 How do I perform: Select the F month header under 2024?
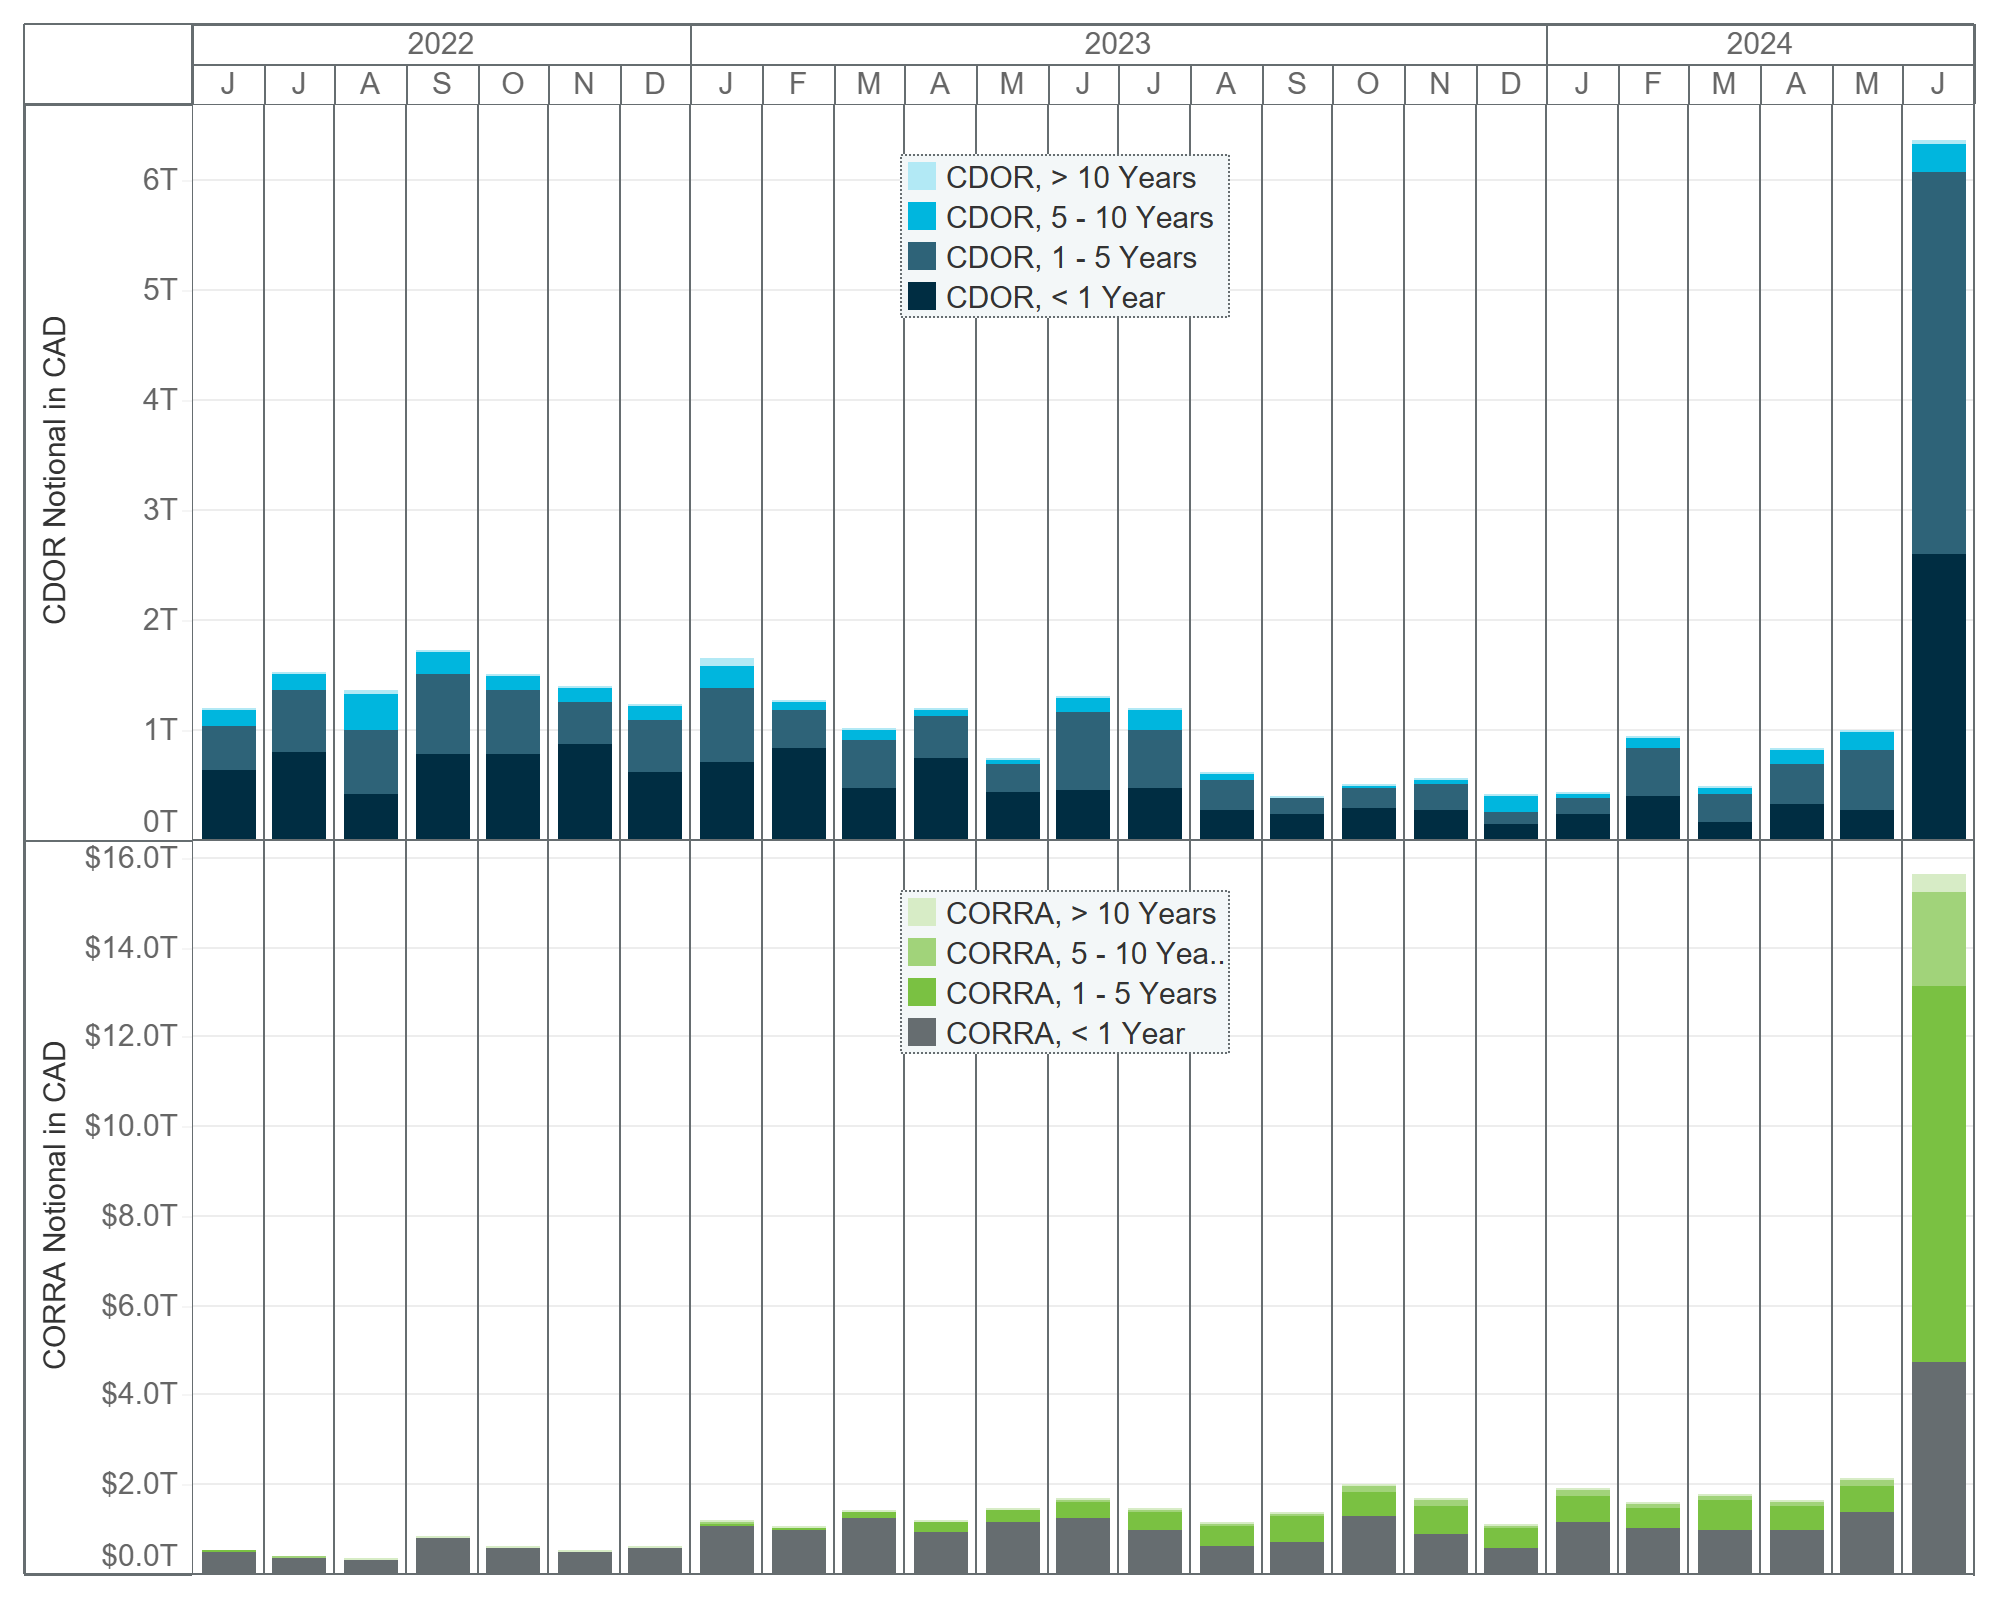pos(1653,84)
